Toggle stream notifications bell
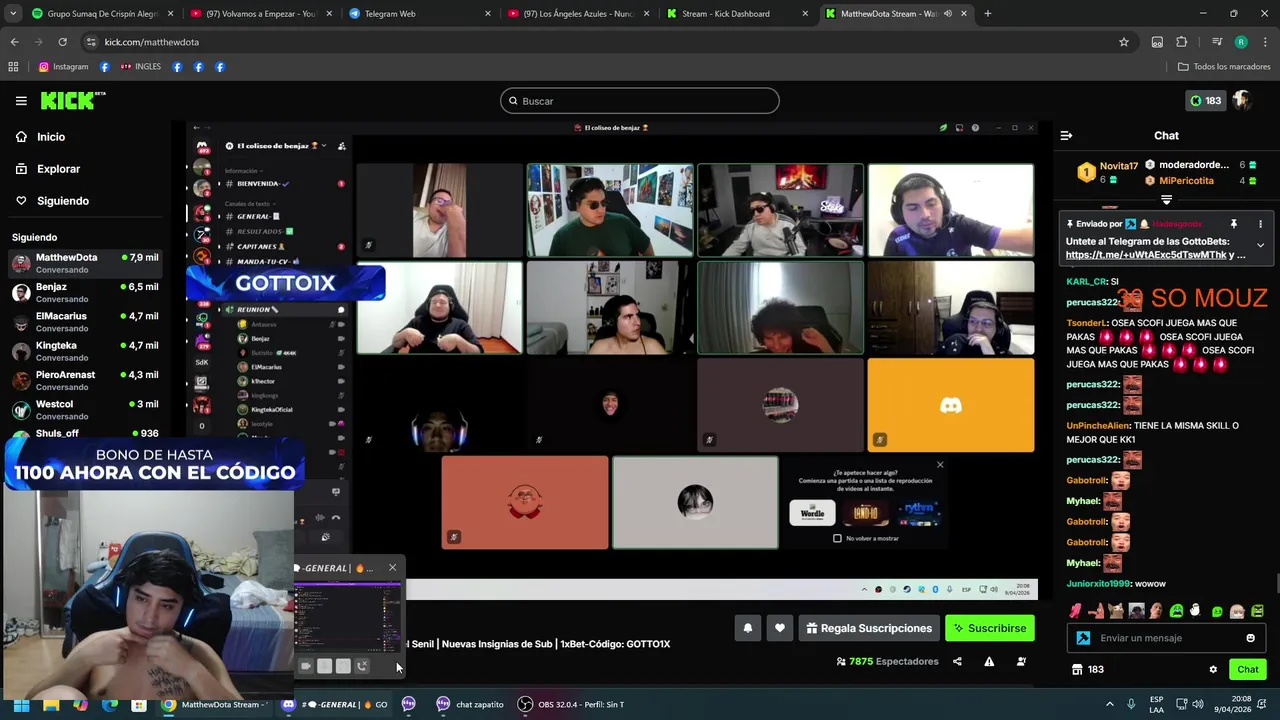The height and width of the screenshot is (720, 1280). click(x=747, y=628)
